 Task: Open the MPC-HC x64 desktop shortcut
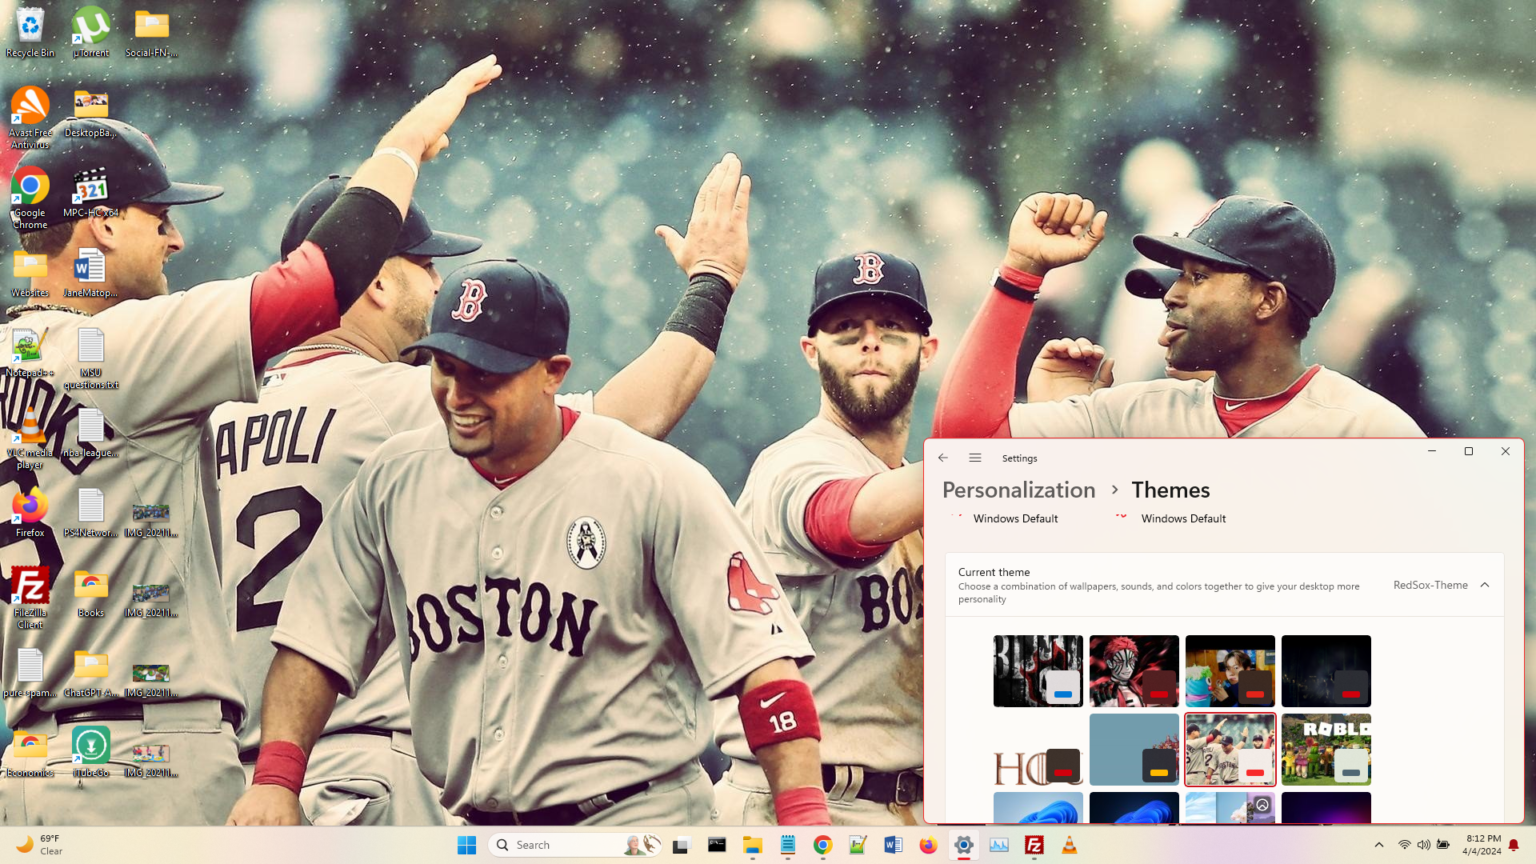coord(91,188)
